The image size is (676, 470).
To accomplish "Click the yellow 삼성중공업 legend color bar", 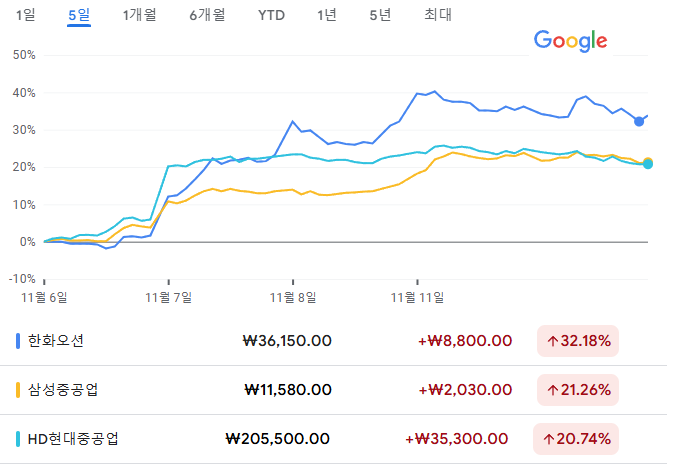I will pos(18,390).
